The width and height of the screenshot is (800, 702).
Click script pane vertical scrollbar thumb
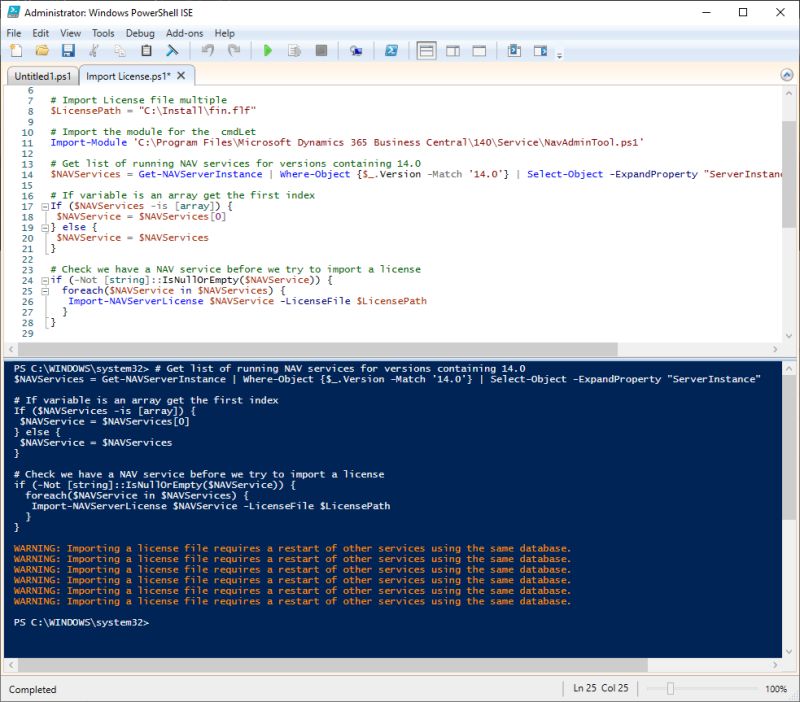click(789, 174)
